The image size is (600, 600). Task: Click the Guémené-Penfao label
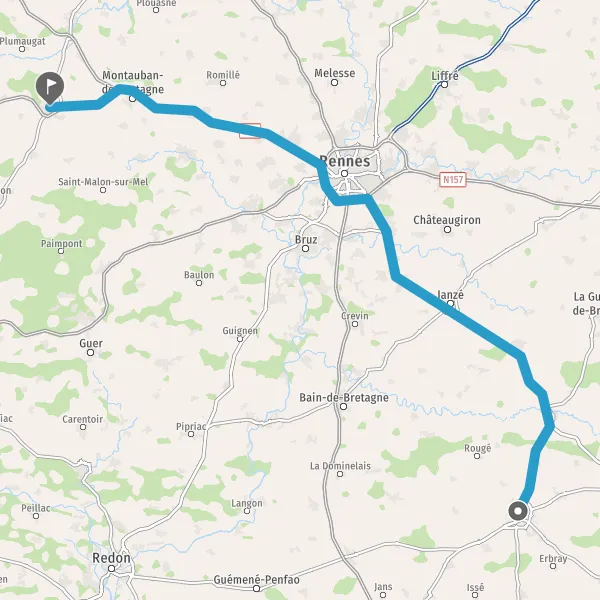click(x=256, y=579)
